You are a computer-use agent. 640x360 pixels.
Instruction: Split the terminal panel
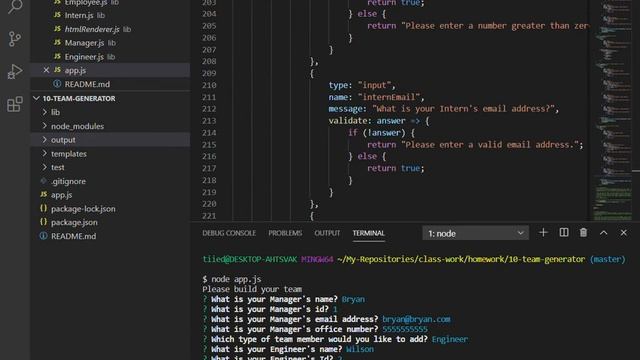[x=564, y=233]
